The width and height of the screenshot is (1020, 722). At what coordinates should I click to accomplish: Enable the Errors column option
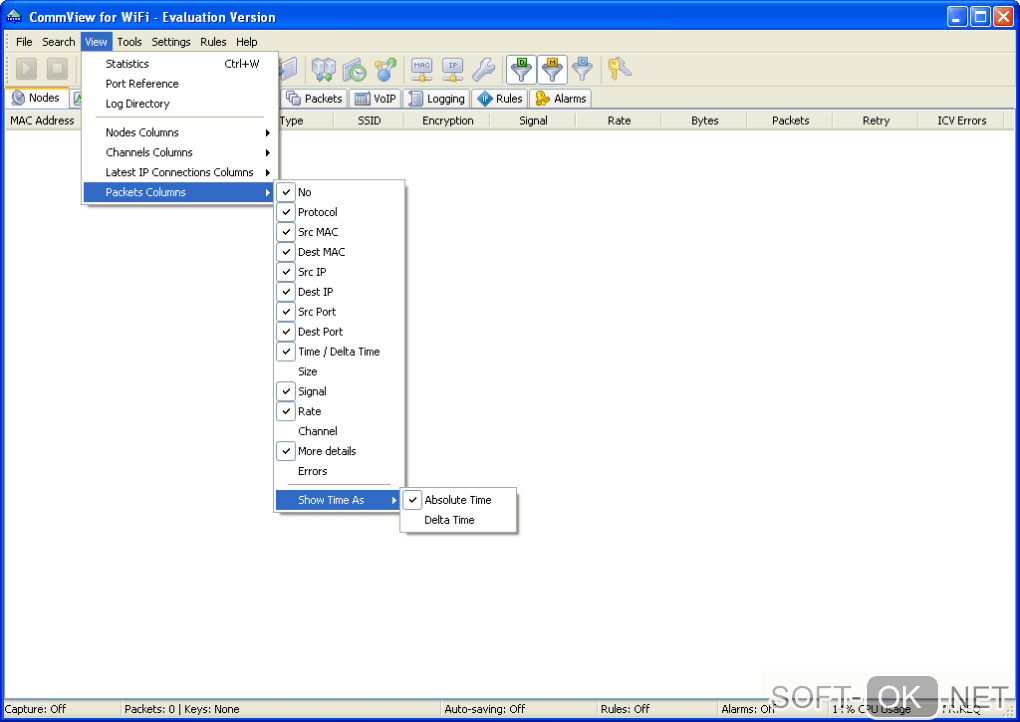tap(339, 471)
